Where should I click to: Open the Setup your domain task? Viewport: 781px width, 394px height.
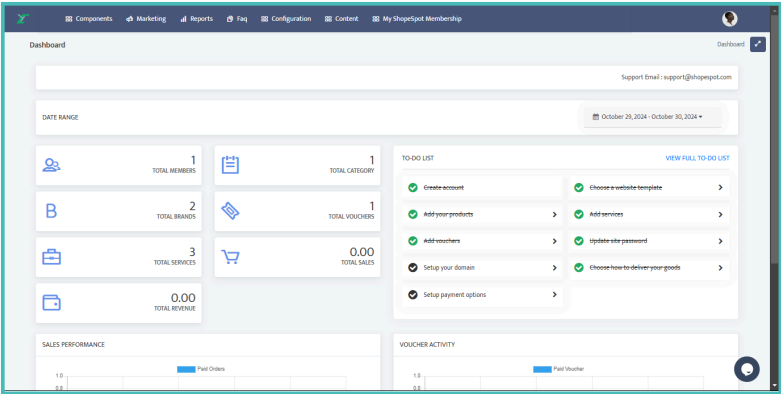coord(482,268)
